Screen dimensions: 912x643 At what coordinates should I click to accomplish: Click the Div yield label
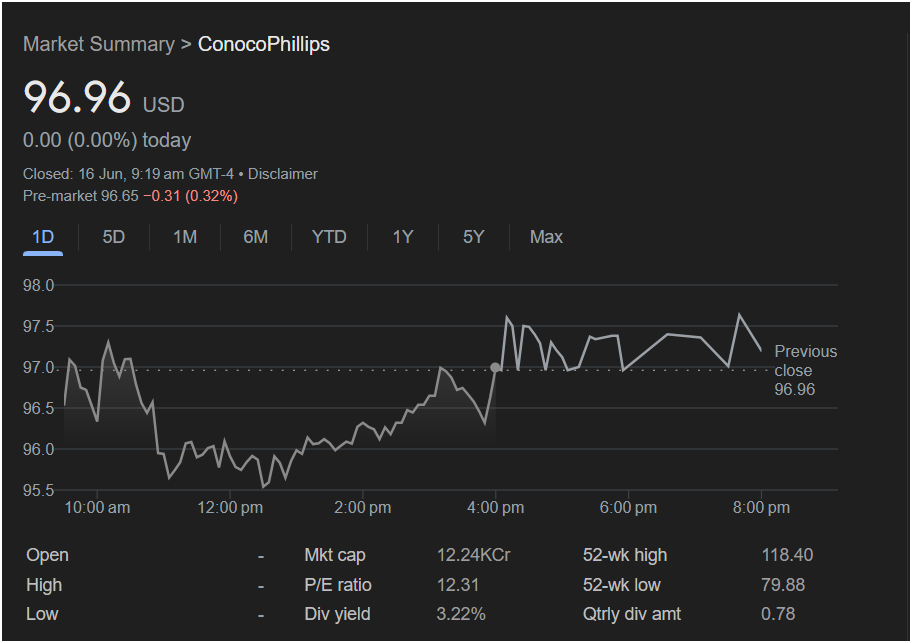(337, 614)
